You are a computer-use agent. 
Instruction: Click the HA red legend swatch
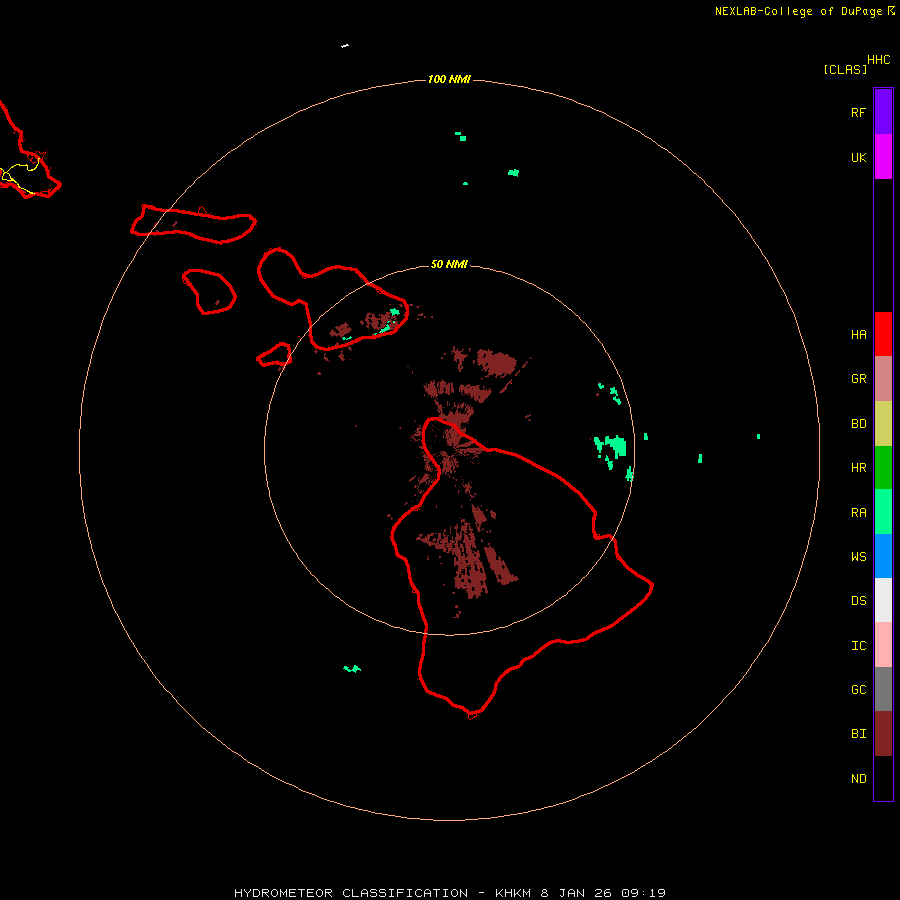(883, 334)
